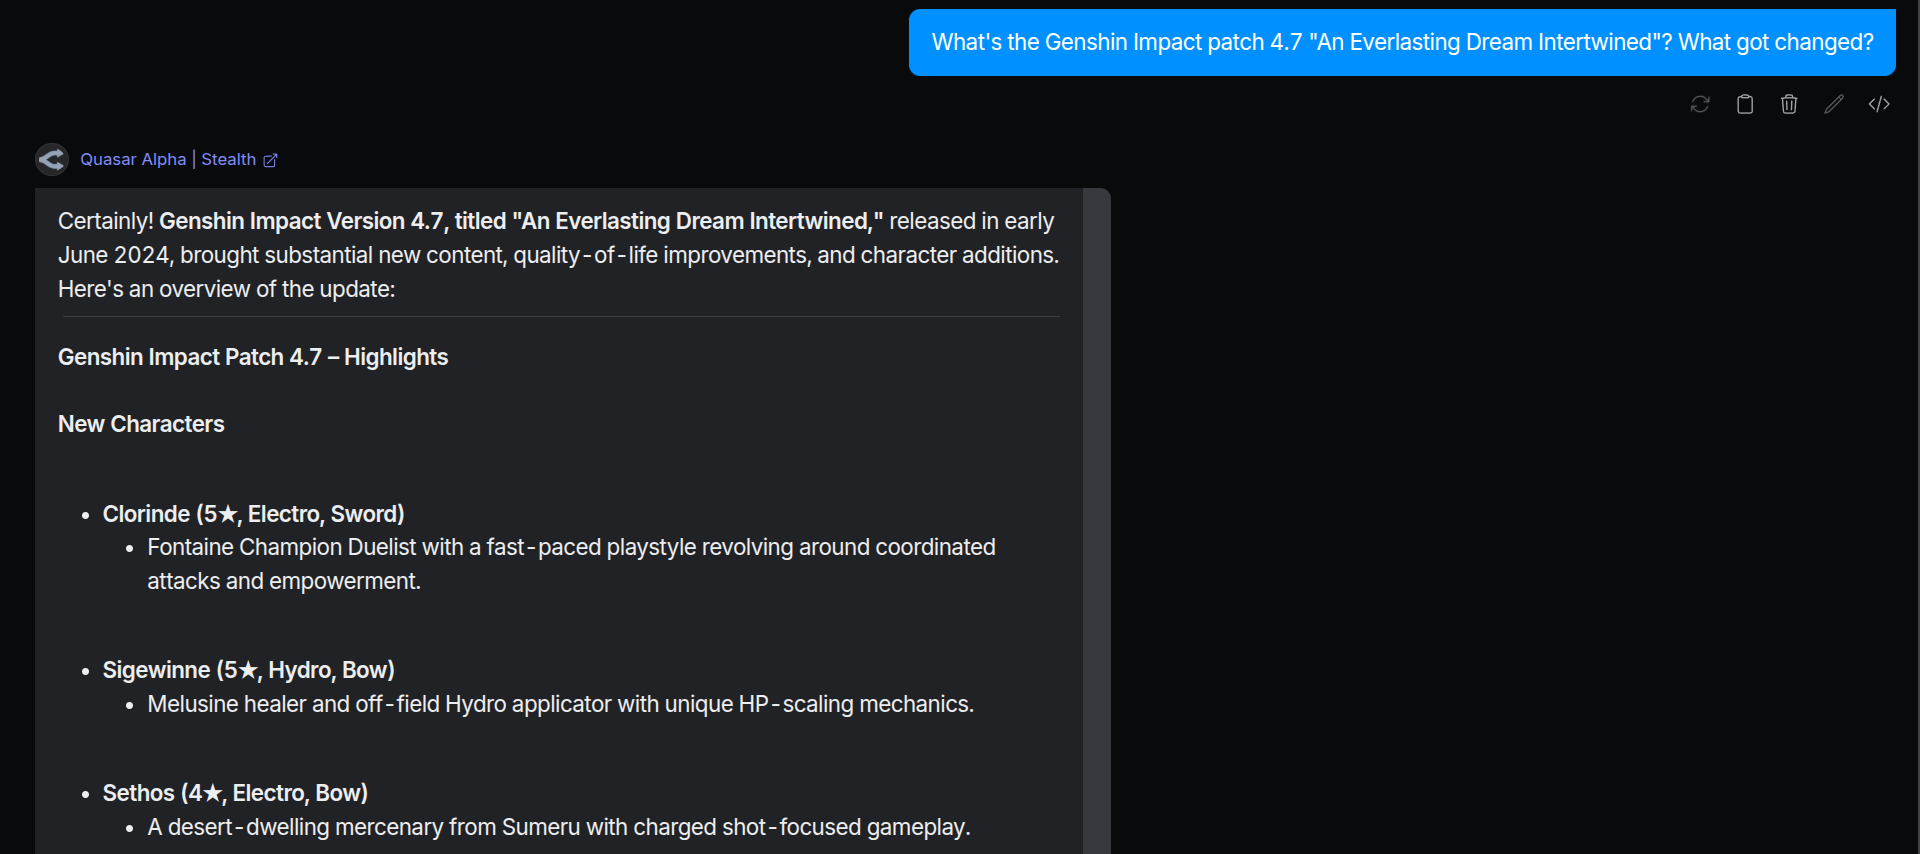Click the Fontaine Champion Duelist description
Screen dimensions: 1920x854
pos(571,564)
